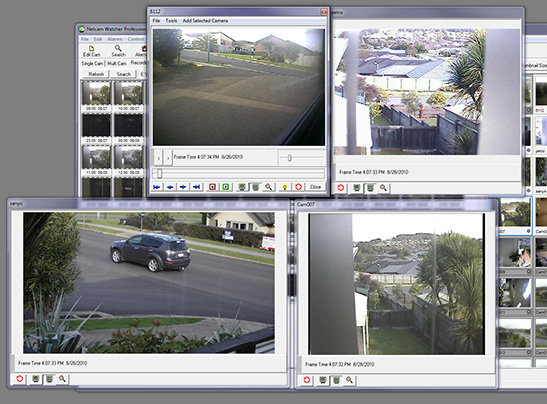
Task: Click the long timeline slider in 6112 window
Action: 239,173
